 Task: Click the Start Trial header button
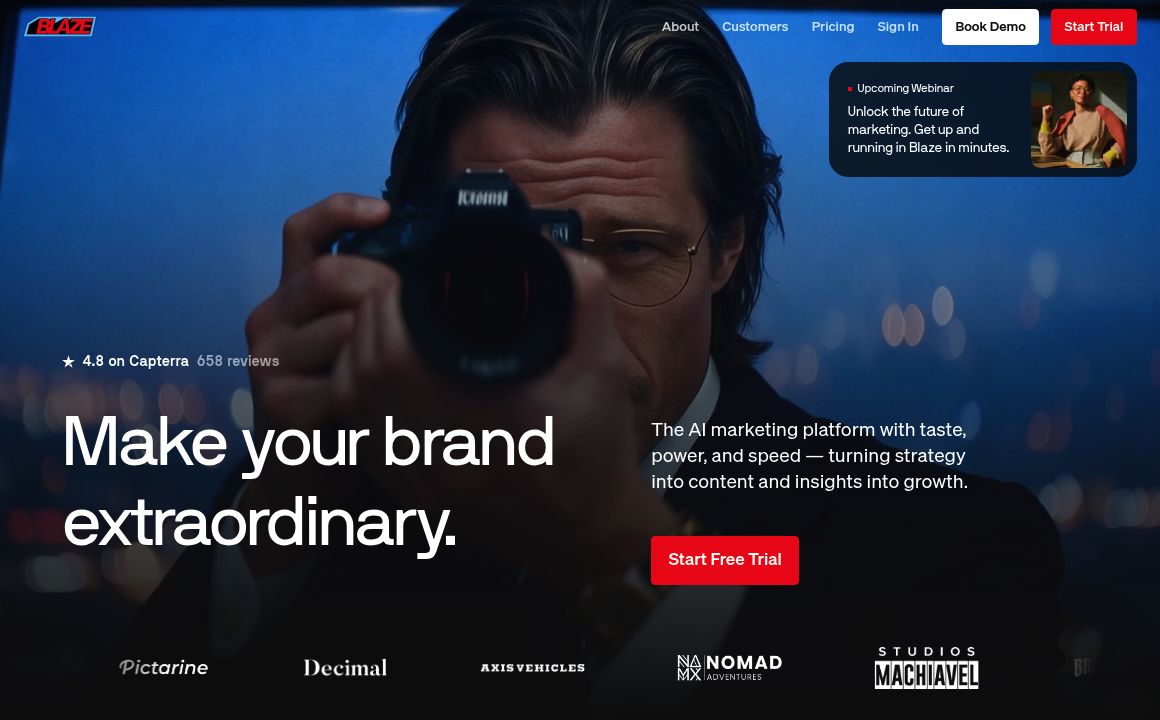click(x=1093, y=27)
